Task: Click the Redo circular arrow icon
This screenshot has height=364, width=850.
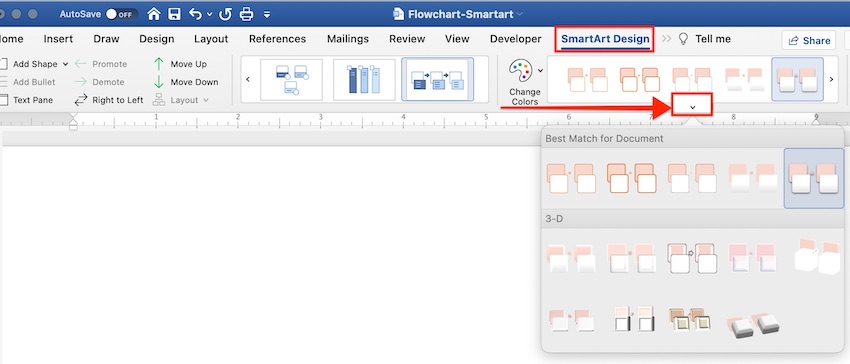Action: [225, 14]
